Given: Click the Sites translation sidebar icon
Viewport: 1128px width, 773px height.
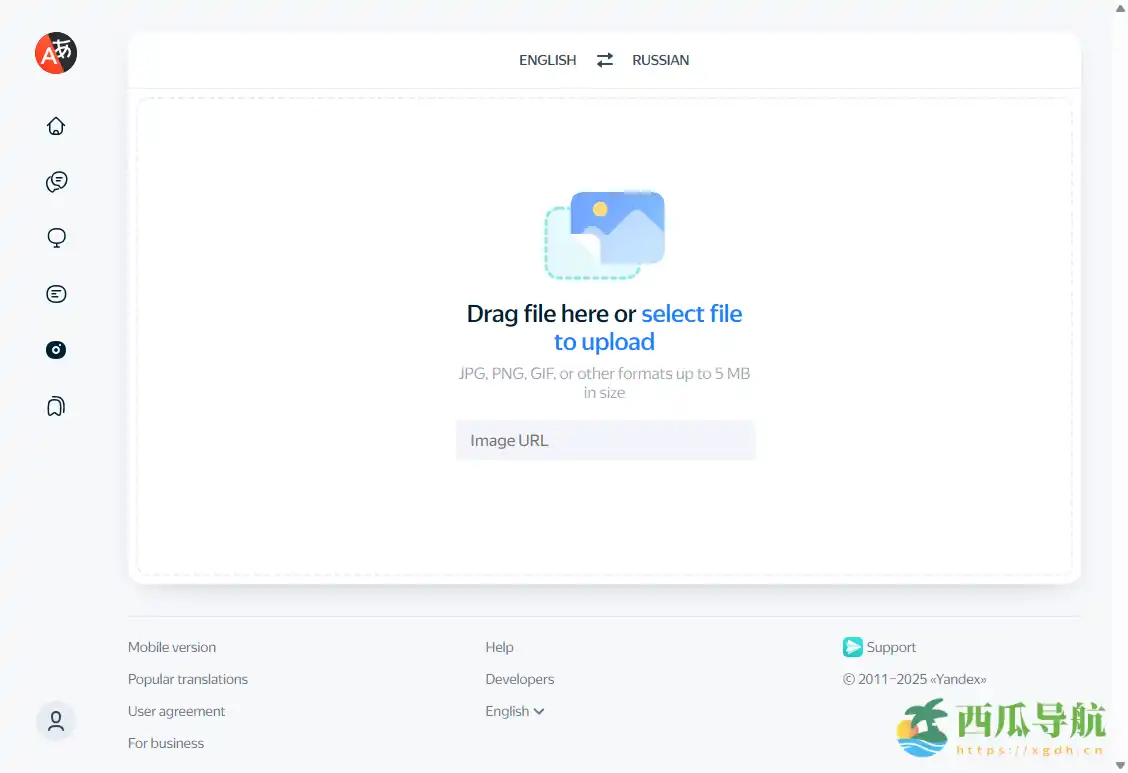Looking at the screenshot, I should [56, 237].
